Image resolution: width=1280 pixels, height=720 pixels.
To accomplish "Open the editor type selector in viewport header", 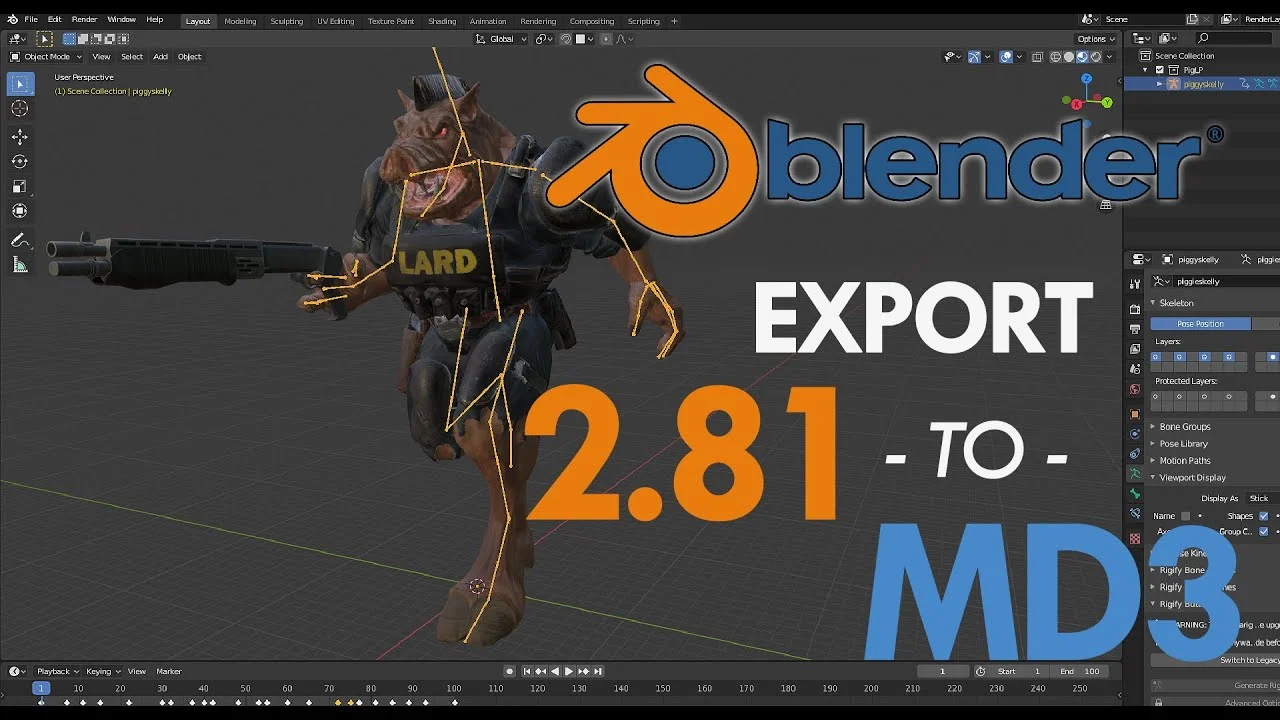I will point(16,38).
